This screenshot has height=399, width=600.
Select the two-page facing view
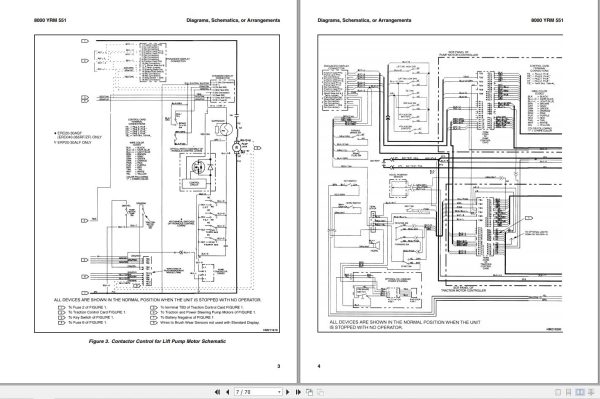pos(580,392)
